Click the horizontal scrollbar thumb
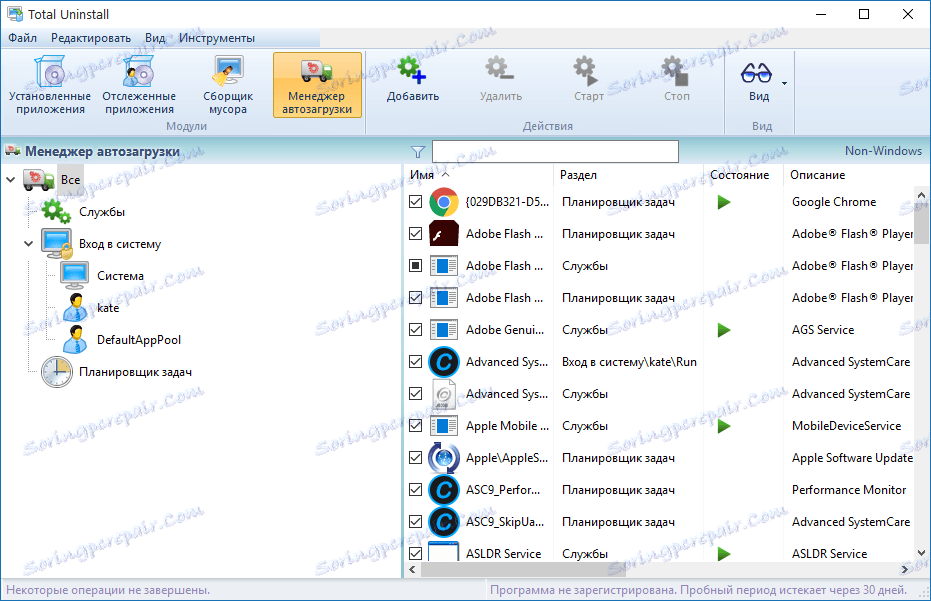This screenshot has width=931, height=601. 524,570
